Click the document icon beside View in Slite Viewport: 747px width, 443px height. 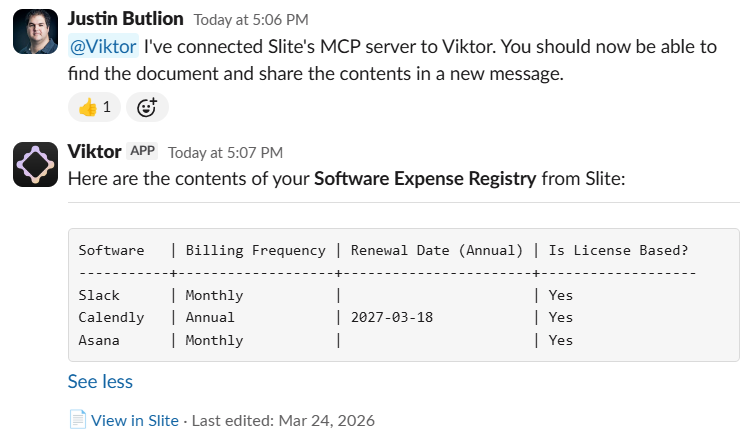[x=78, y=420]
